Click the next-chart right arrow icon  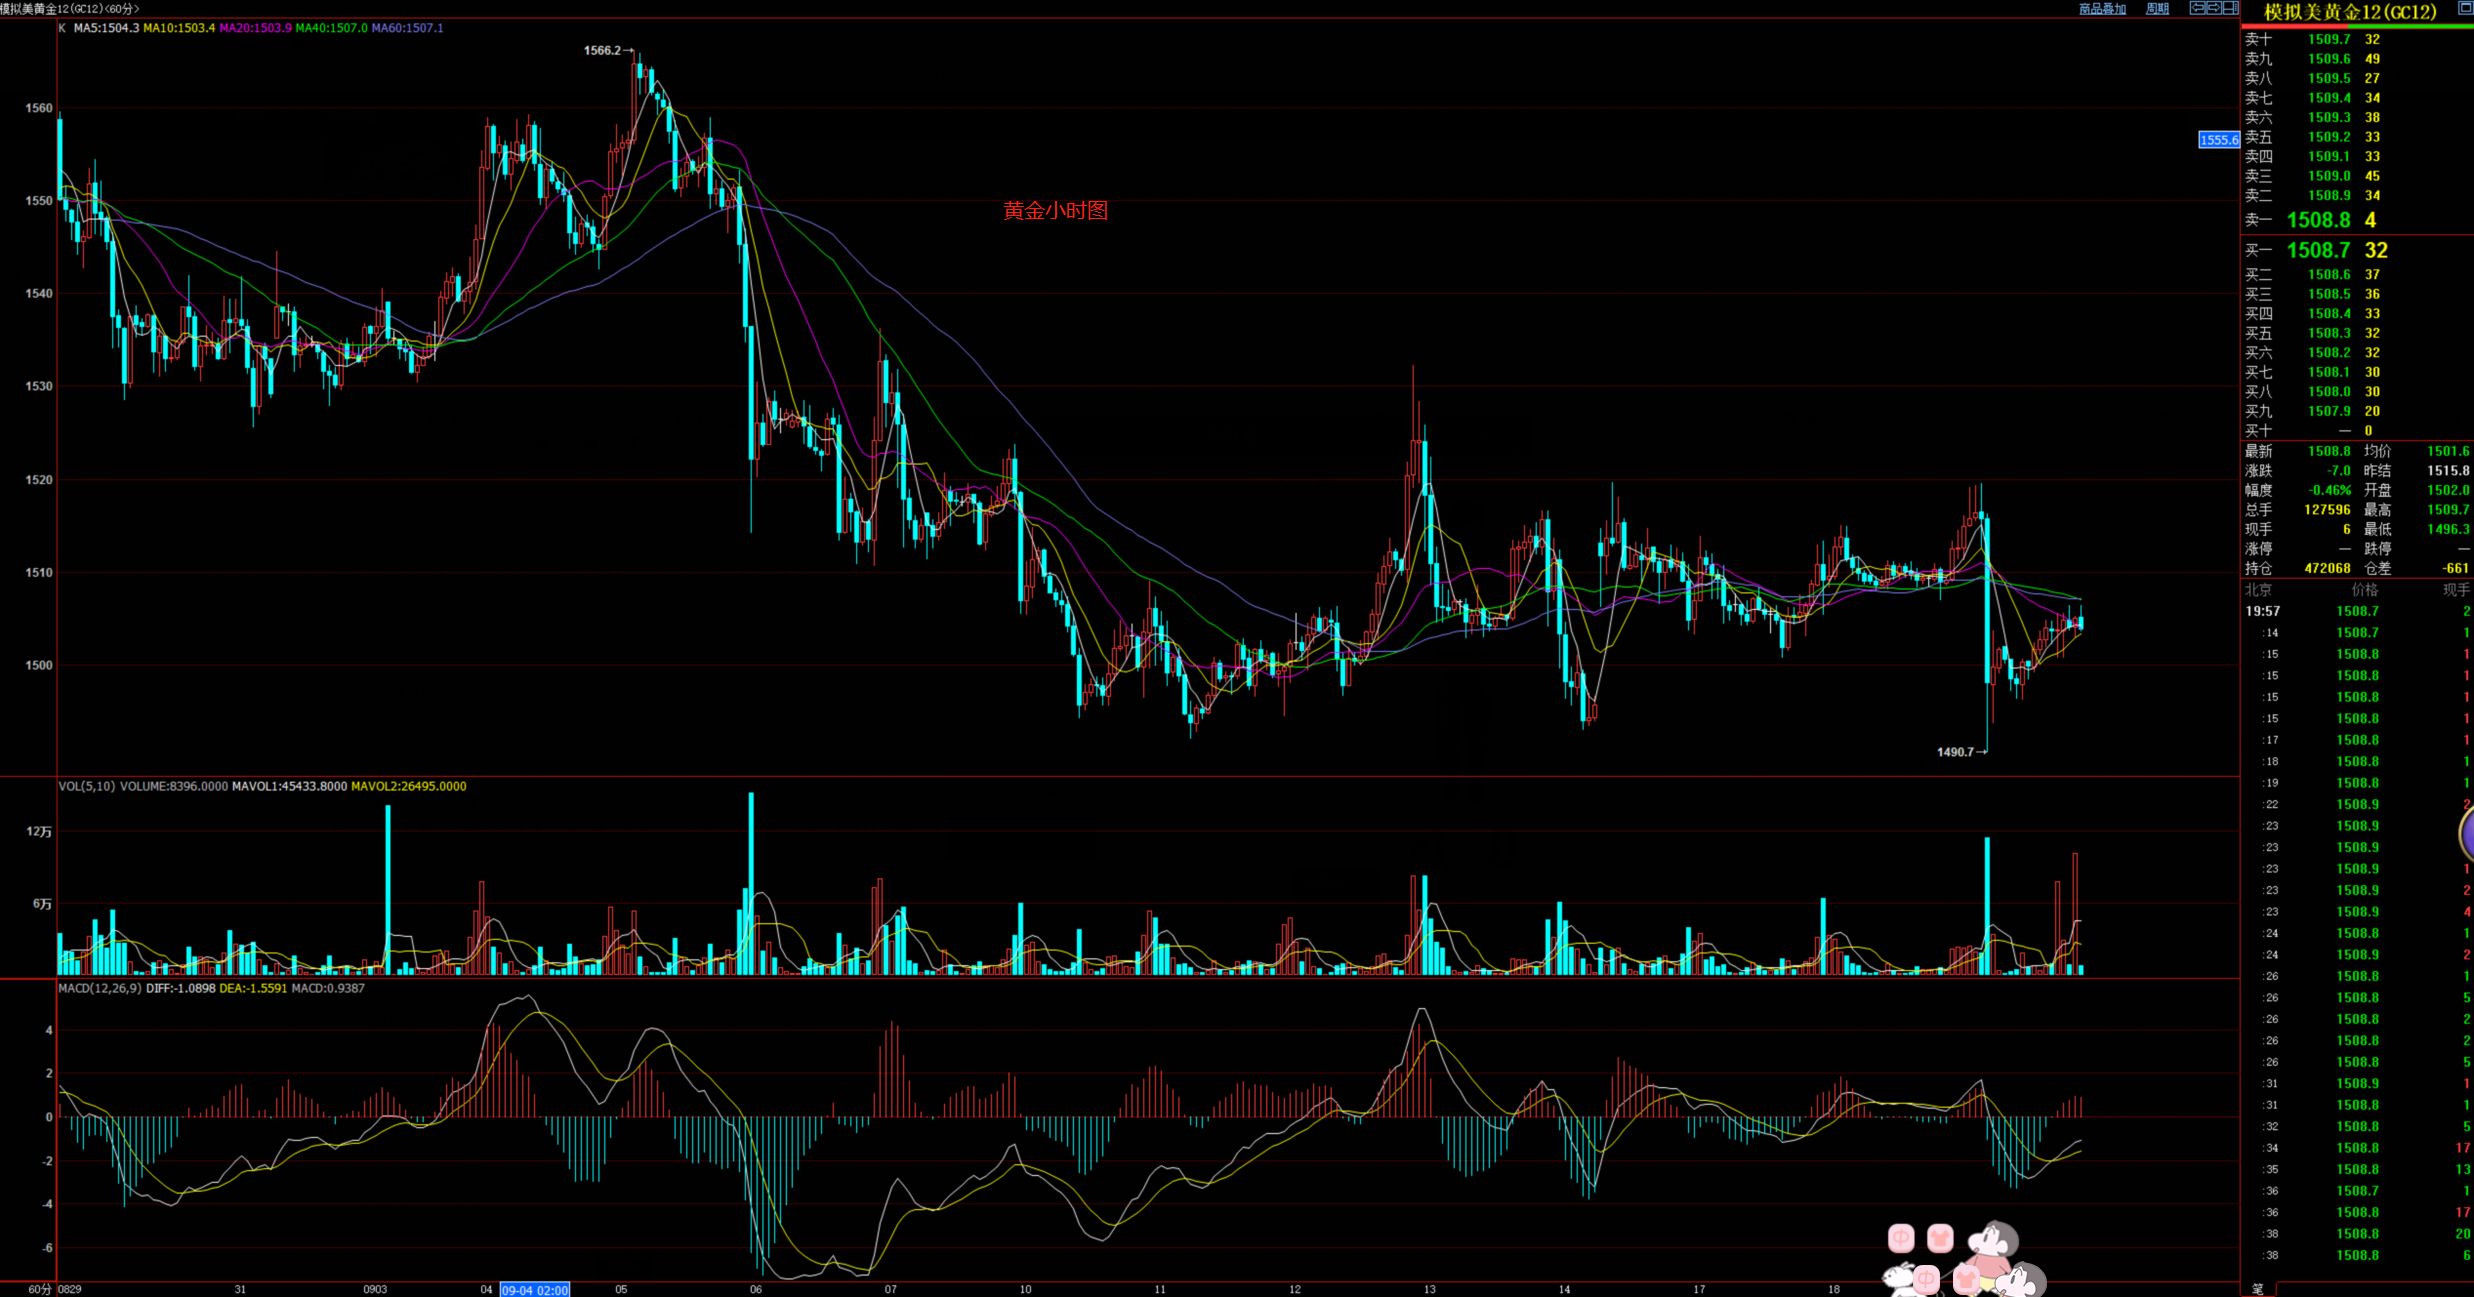tap(2213, 8)
